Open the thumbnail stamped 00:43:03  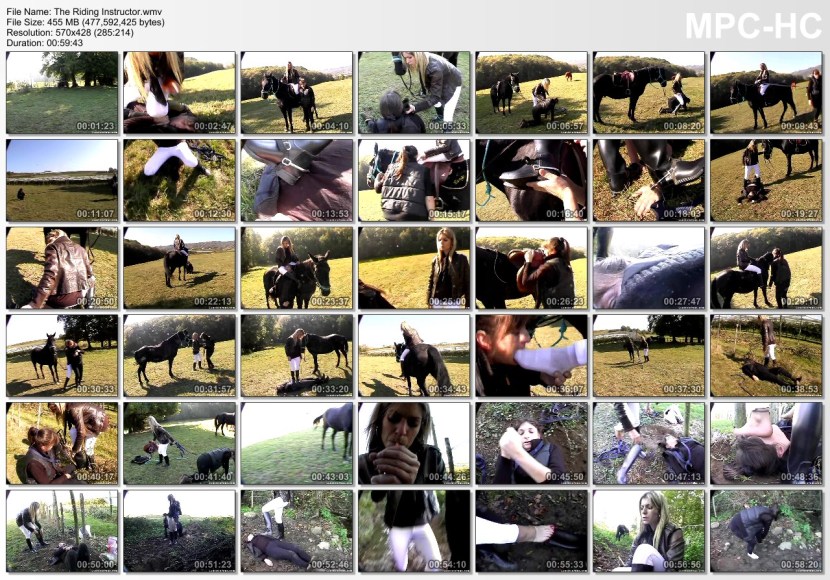[296, 443]
